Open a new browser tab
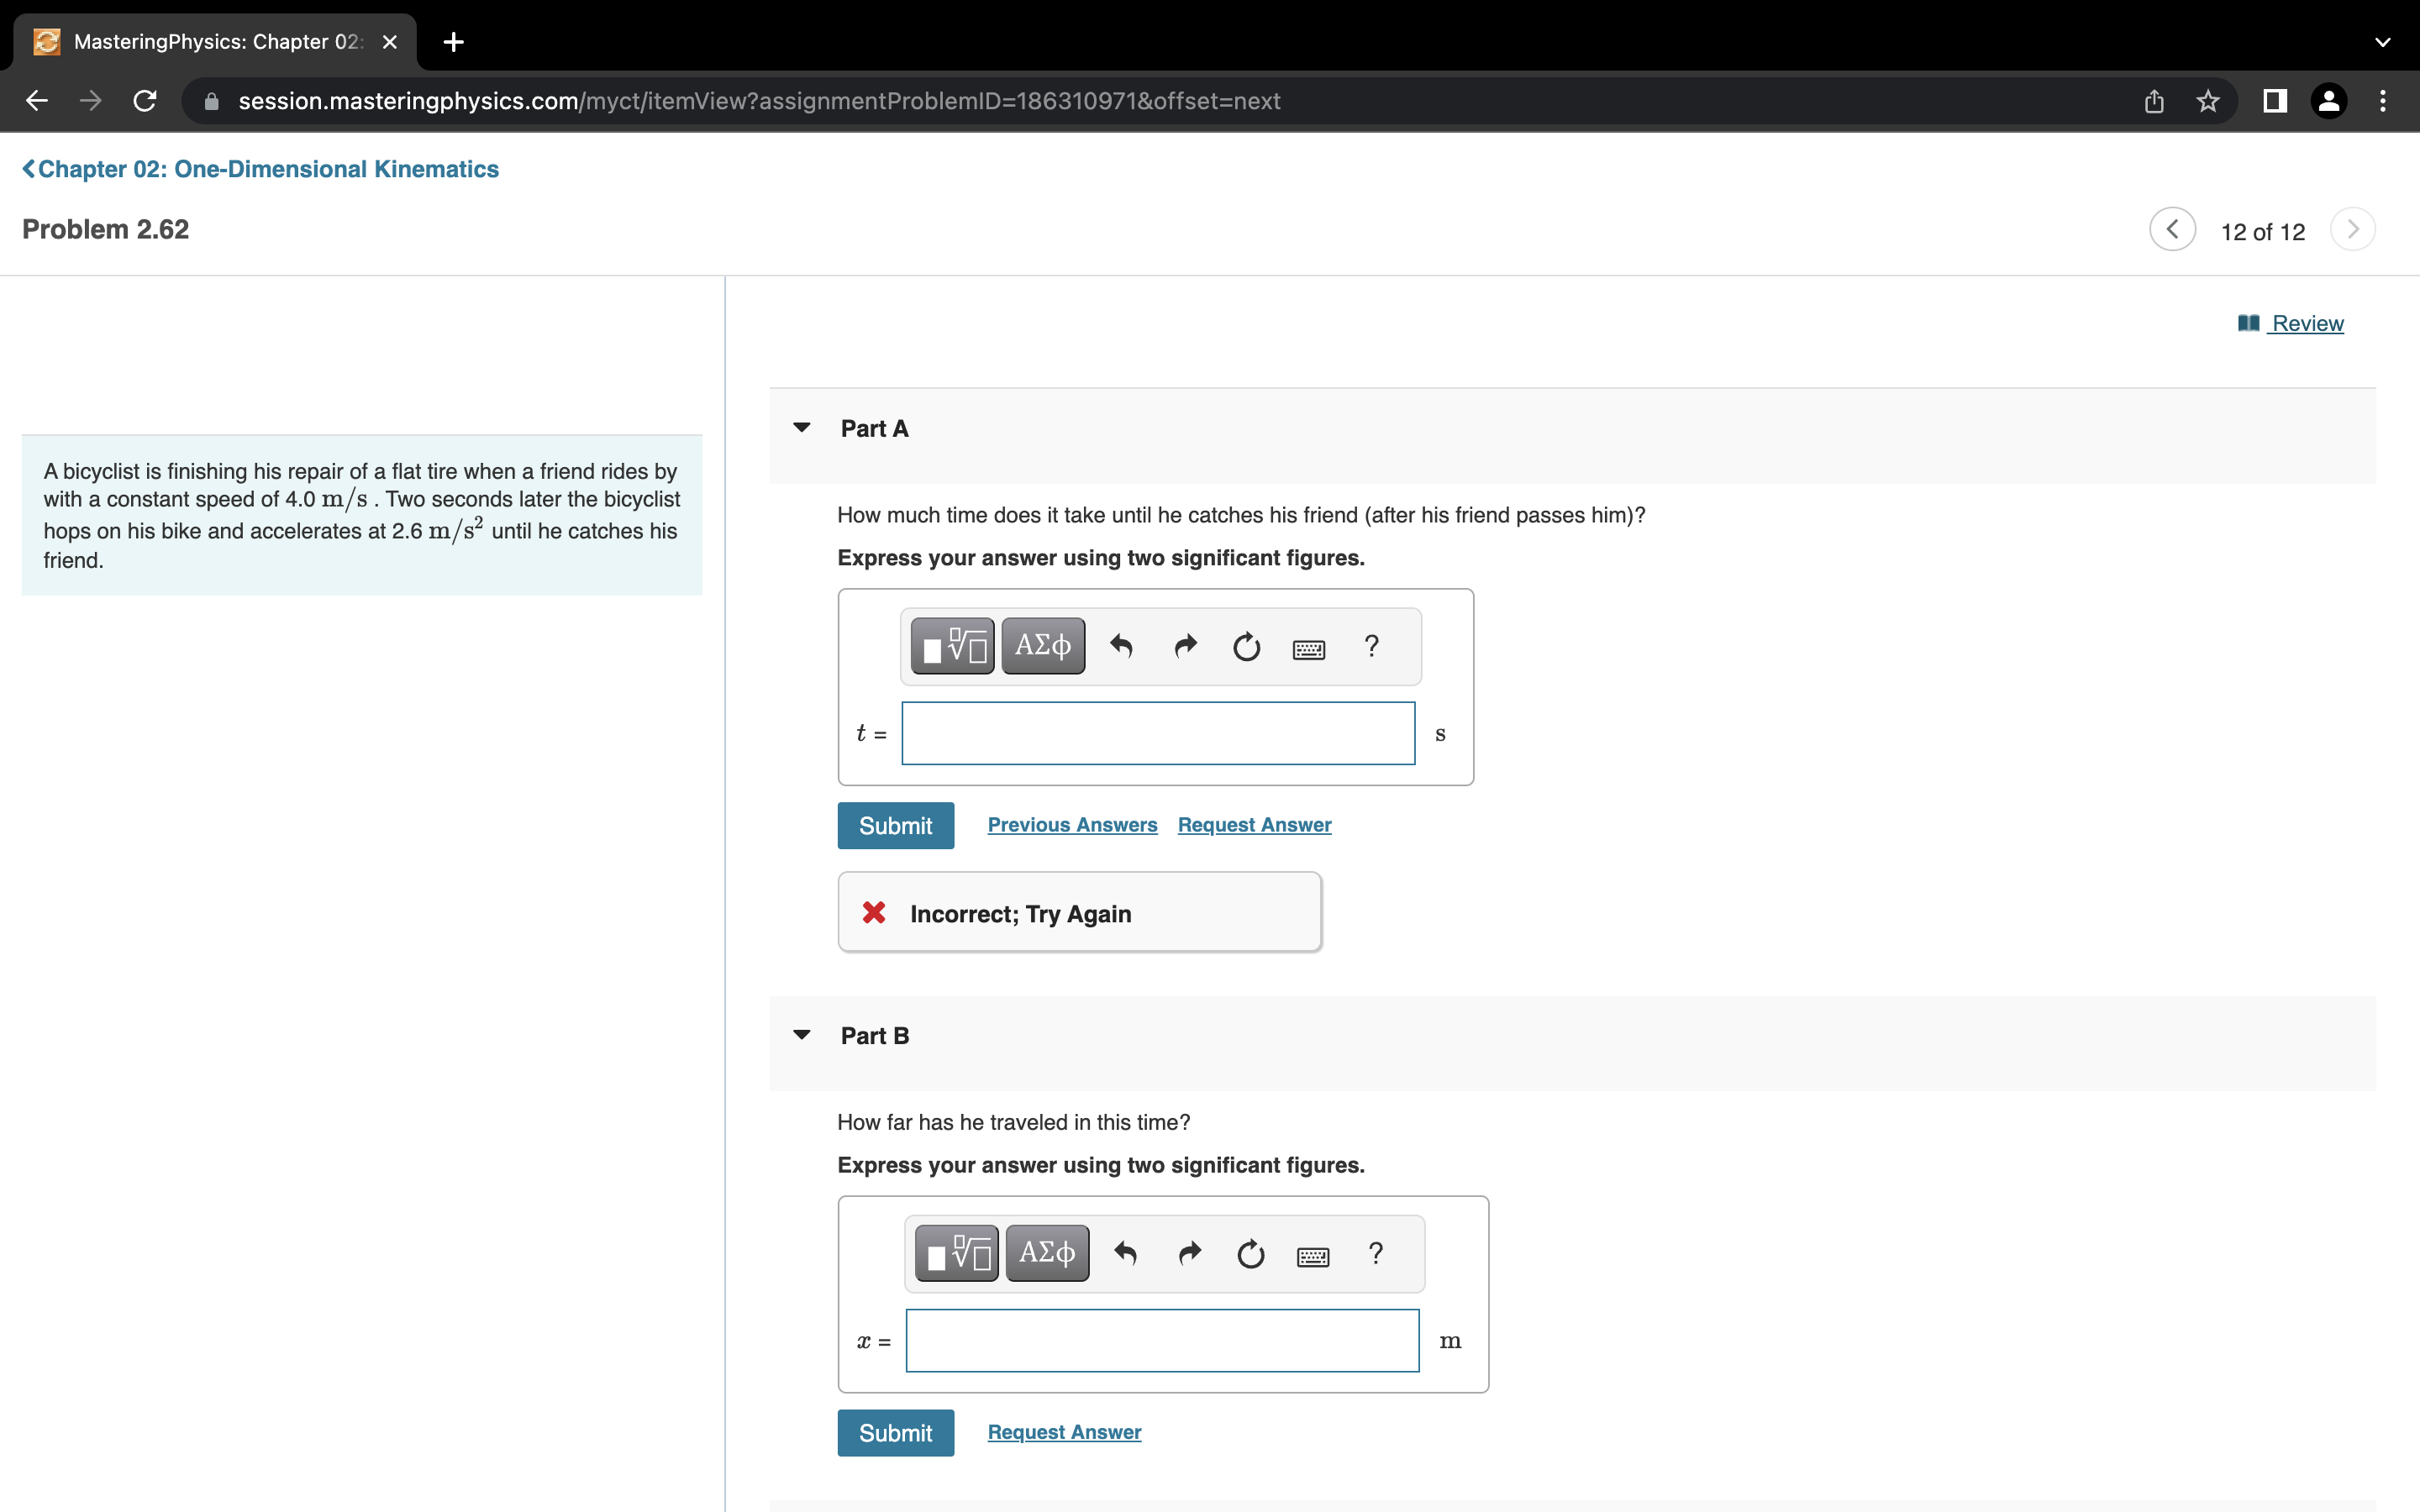 [453, 42]
